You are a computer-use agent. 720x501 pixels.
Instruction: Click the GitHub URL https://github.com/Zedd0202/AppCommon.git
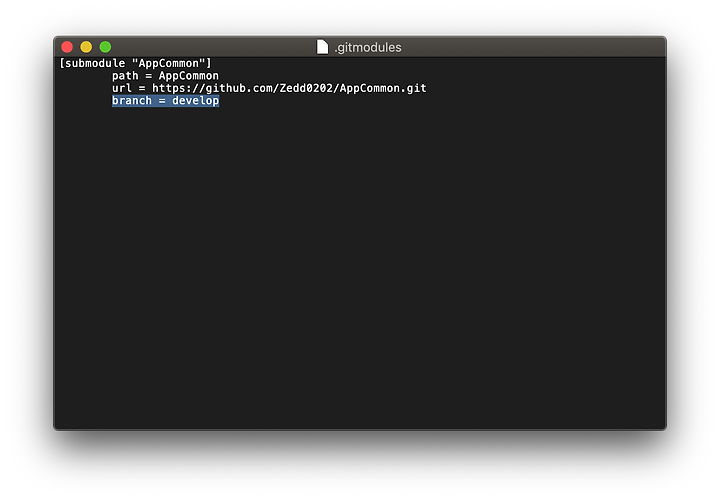(x=289, y=88)
